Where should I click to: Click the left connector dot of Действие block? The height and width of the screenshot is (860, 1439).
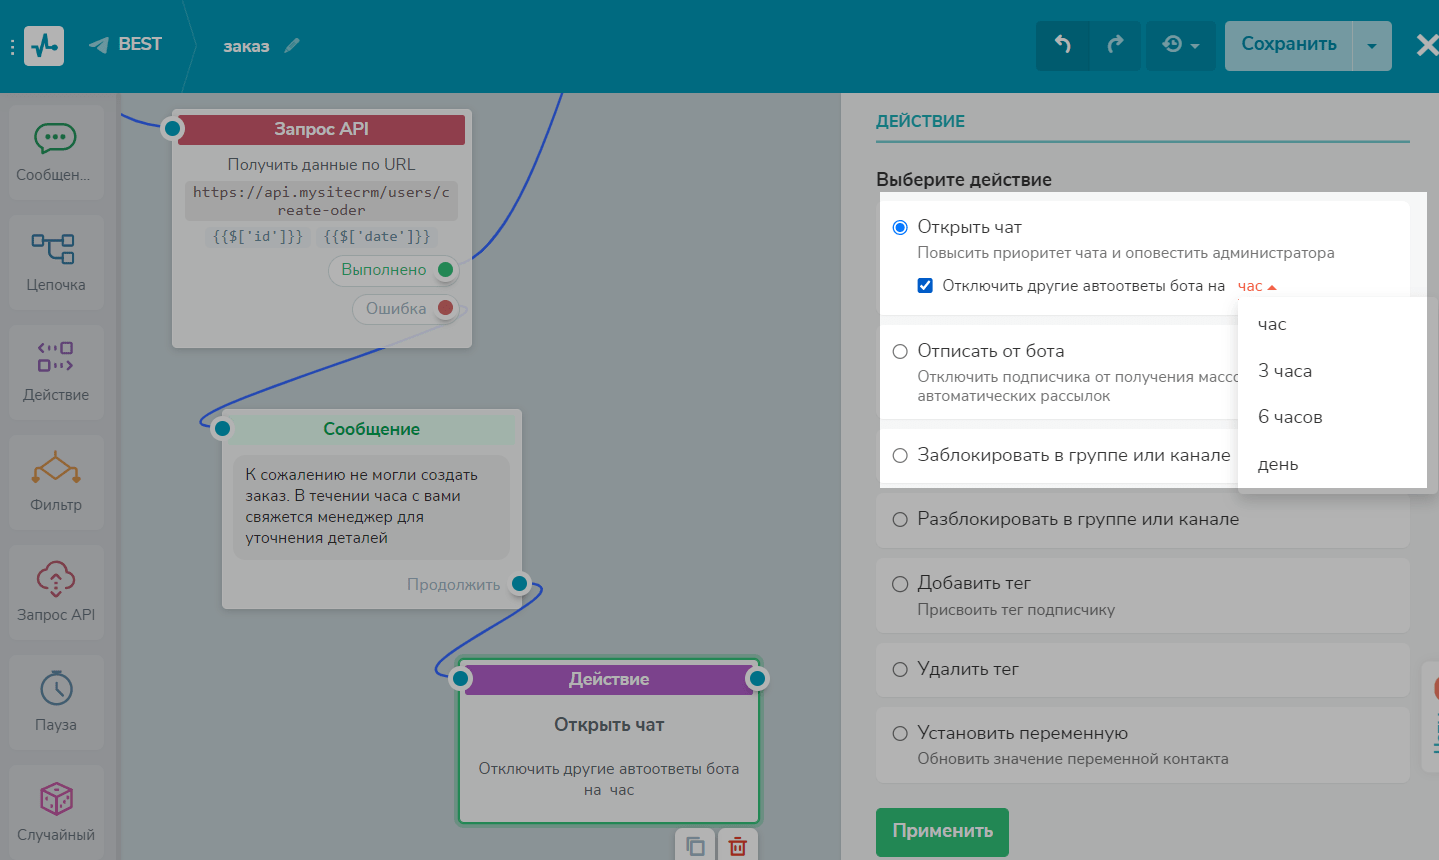[x=460, y=679]
